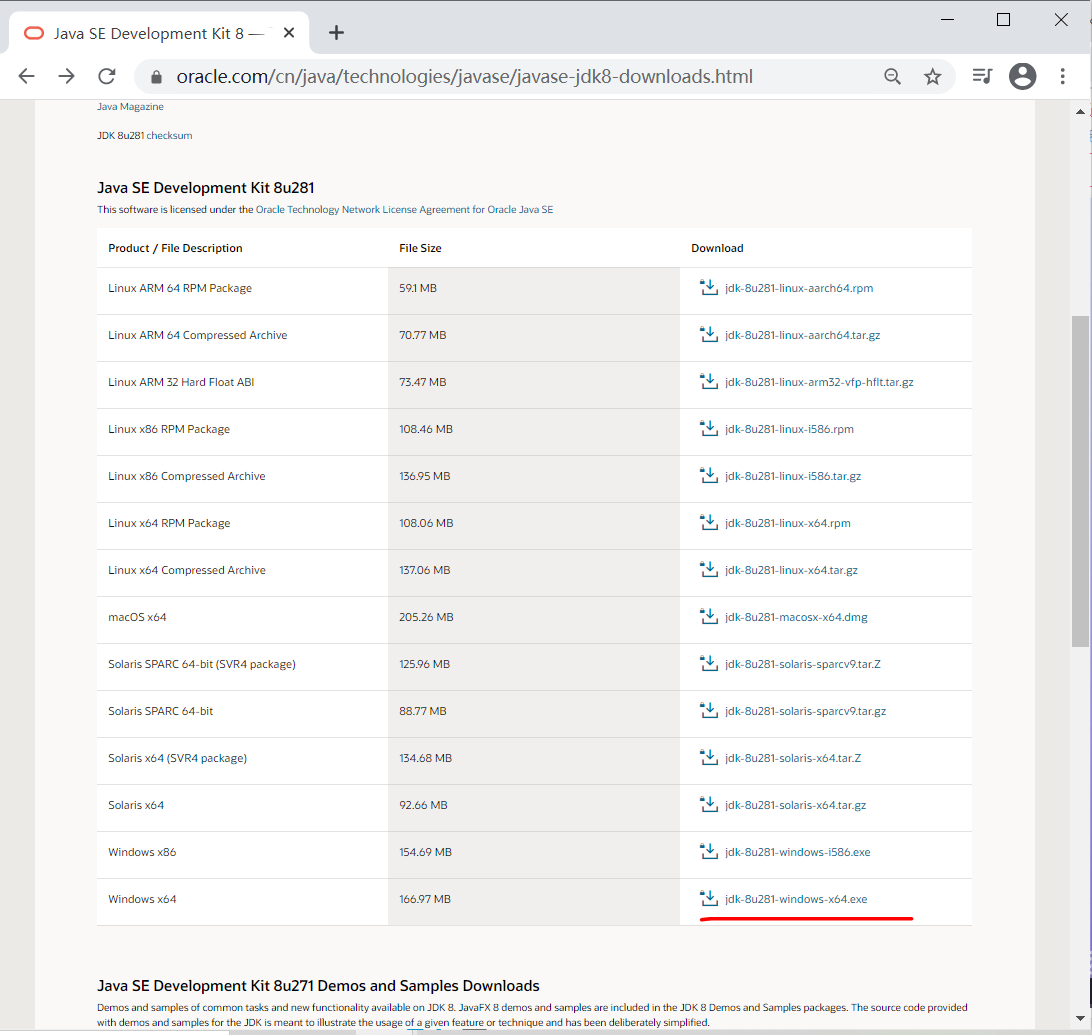The image size is (1092, 1035).
Task: Select the Java SE Development Kit 8 tab
Action: pos(150,33)
